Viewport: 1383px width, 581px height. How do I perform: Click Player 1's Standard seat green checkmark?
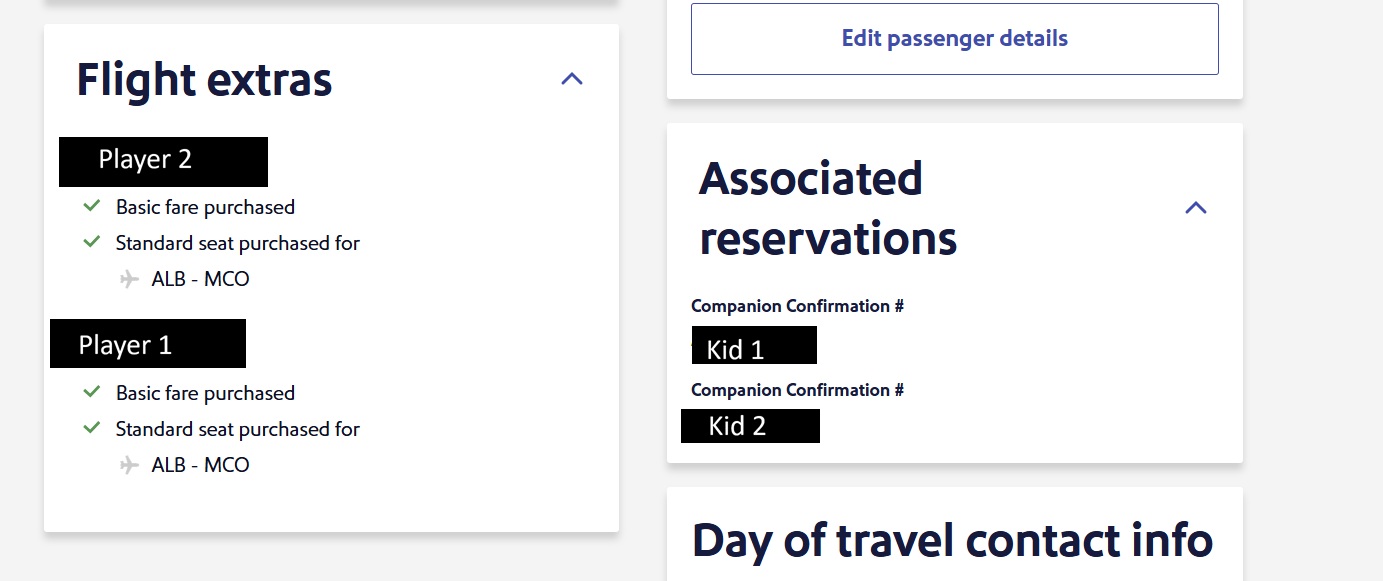(92, 428)
